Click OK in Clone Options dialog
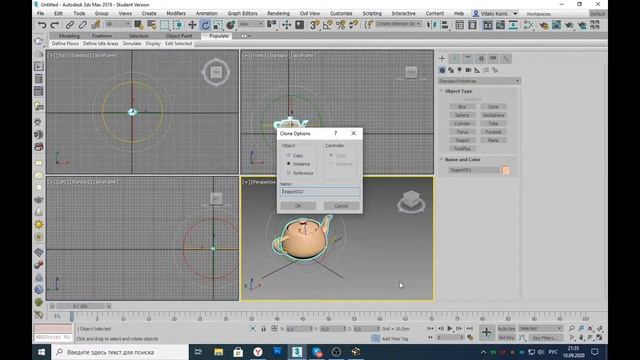 [x=298, y=206]
